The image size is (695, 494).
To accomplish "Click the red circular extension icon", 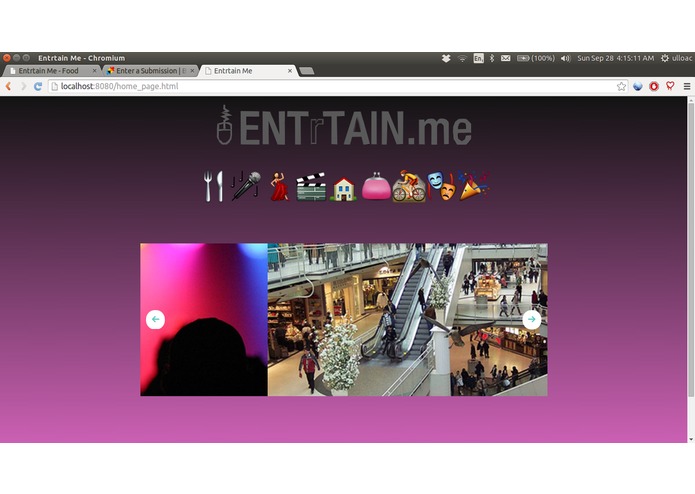I will pyautogui.click(x=654, y=86).
